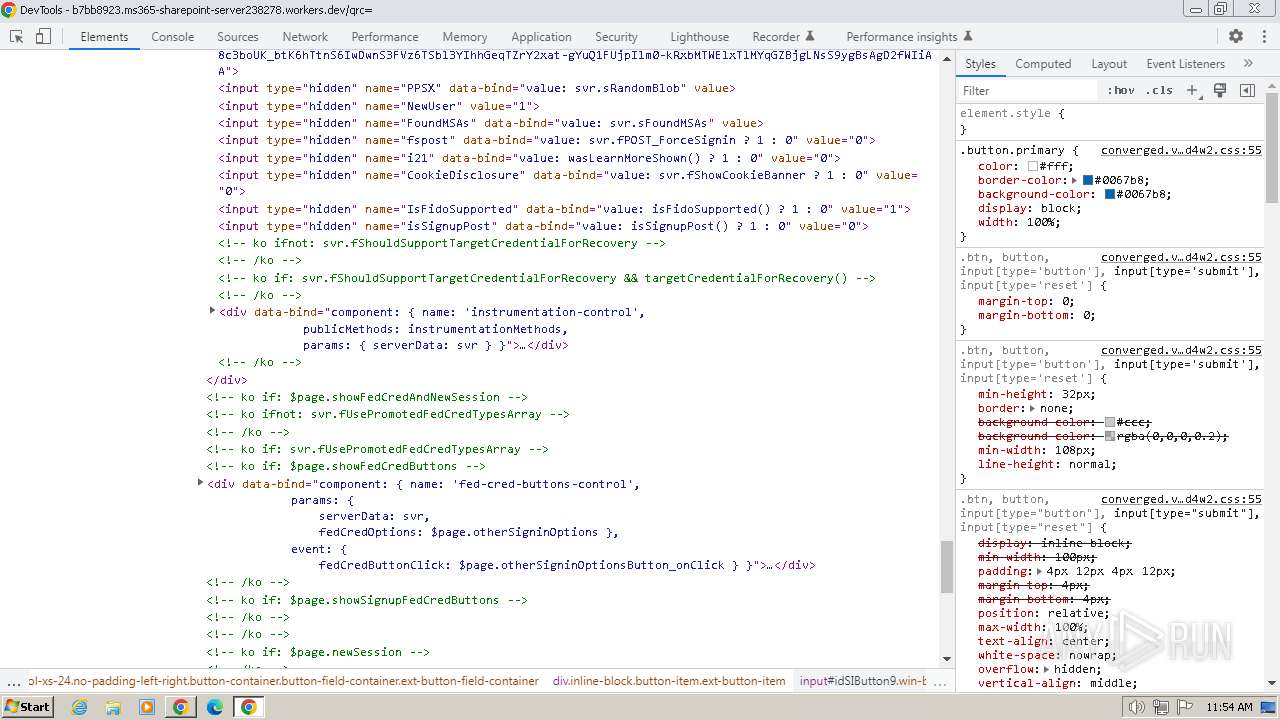Expand the overflow shorthand property triangle
Image resolution: width=1280 pixels, height=720 pixels.
click(1046, 669)
